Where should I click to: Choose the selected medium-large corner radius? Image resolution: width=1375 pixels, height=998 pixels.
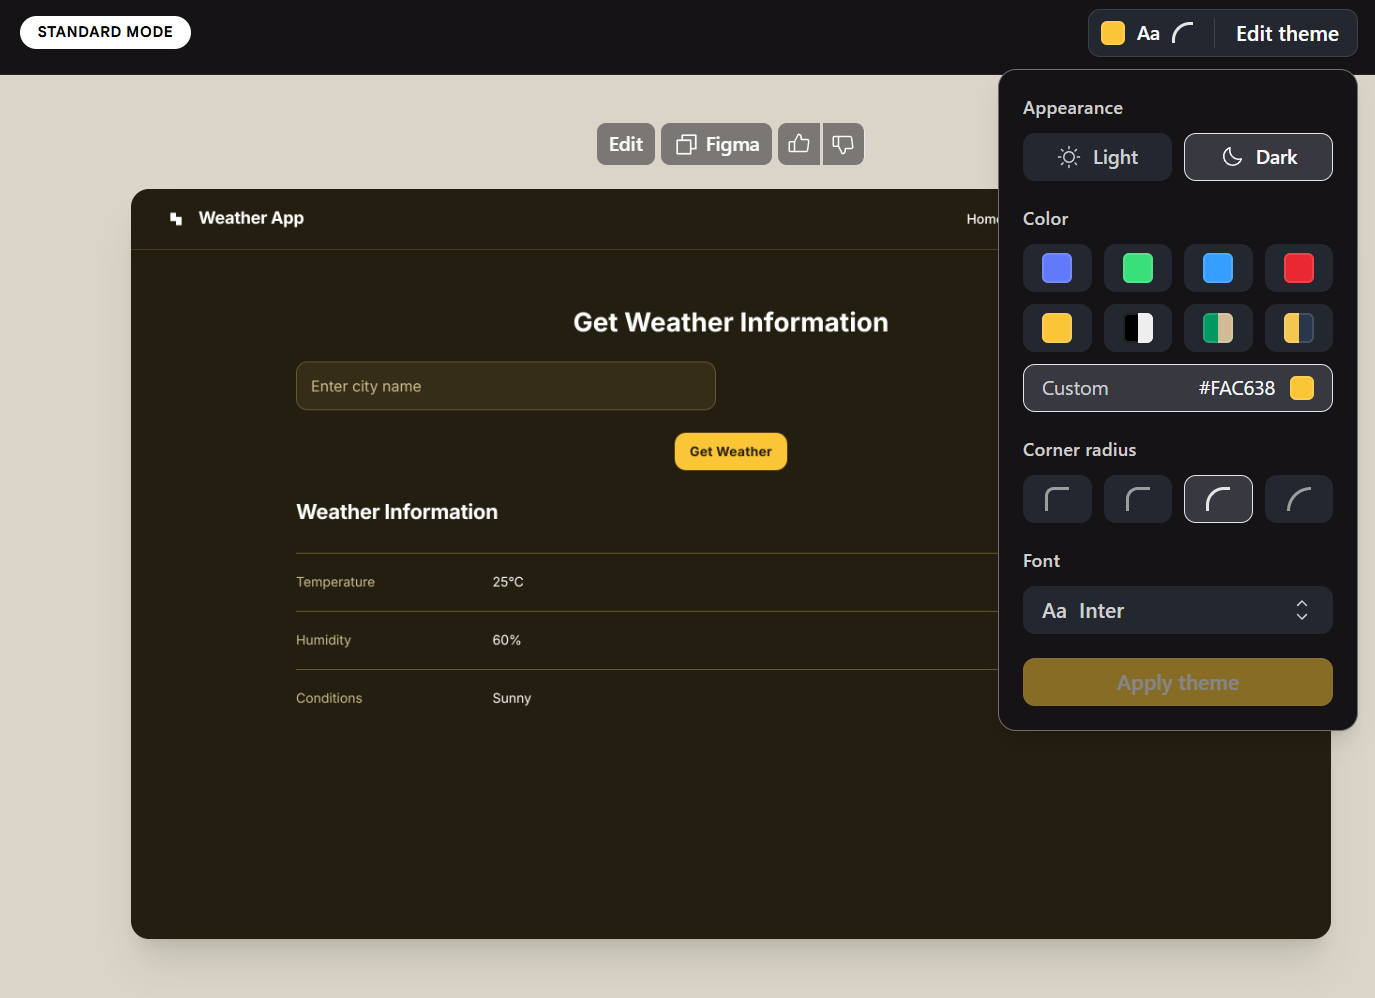click(x=1218, y=499)
